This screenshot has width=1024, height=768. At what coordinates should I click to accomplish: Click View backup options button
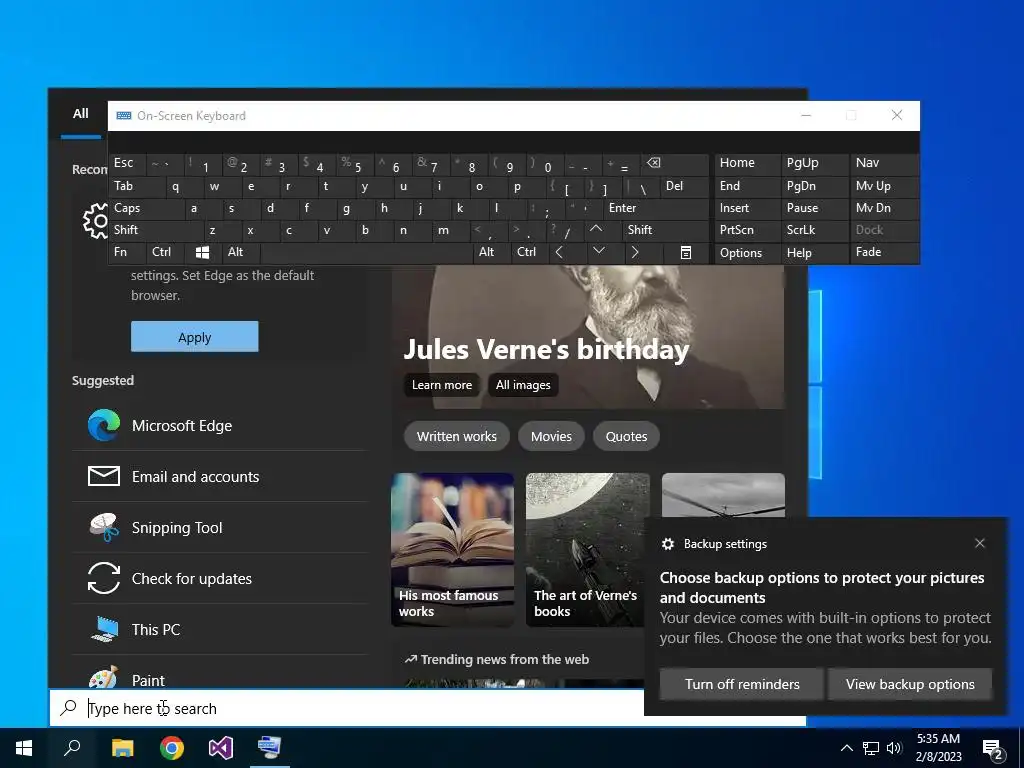coord(910,684)
